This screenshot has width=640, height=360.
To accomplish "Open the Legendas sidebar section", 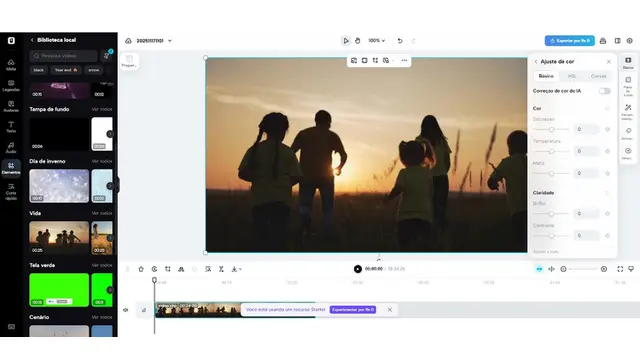I will [x=11, y=86].
